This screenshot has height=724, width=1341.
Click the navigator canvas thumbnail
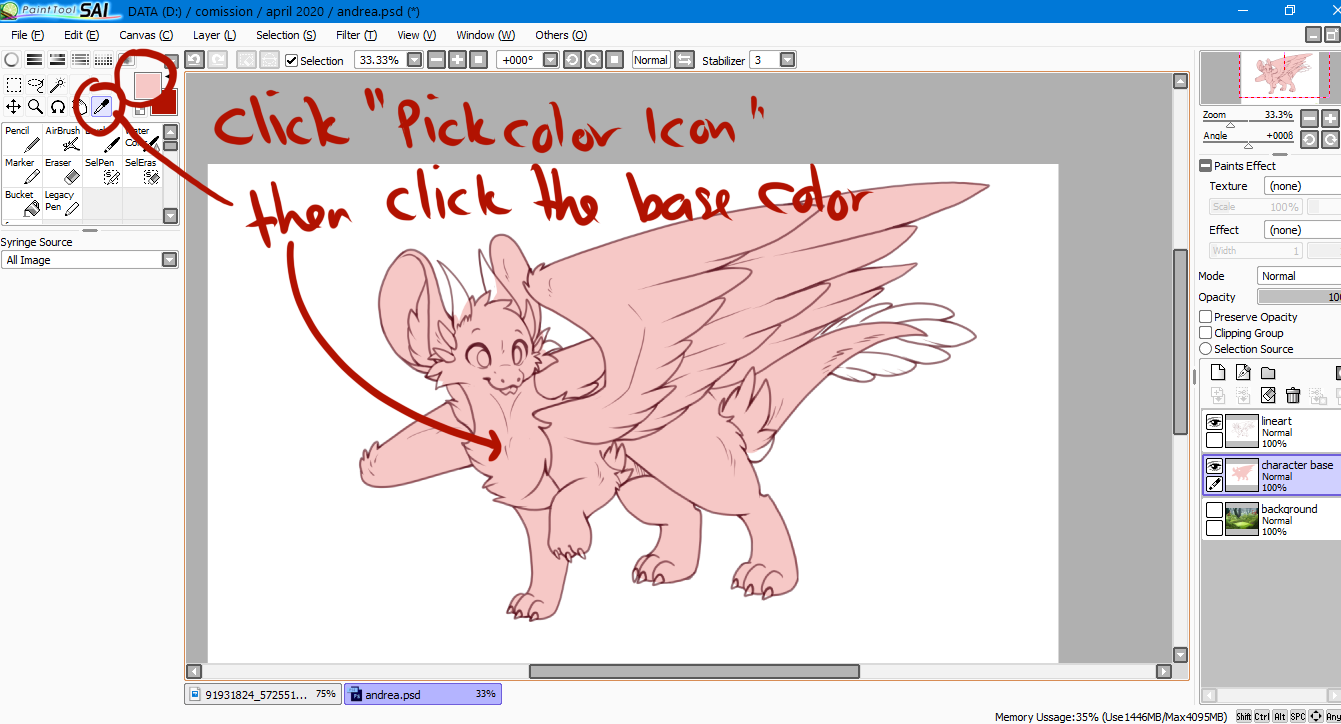click(1270, 78)
